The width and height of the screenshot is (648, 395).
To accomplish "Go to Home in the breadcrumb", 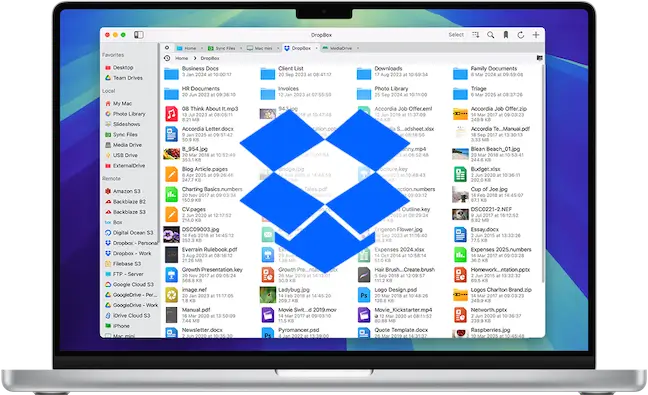I will click(181, 58).
